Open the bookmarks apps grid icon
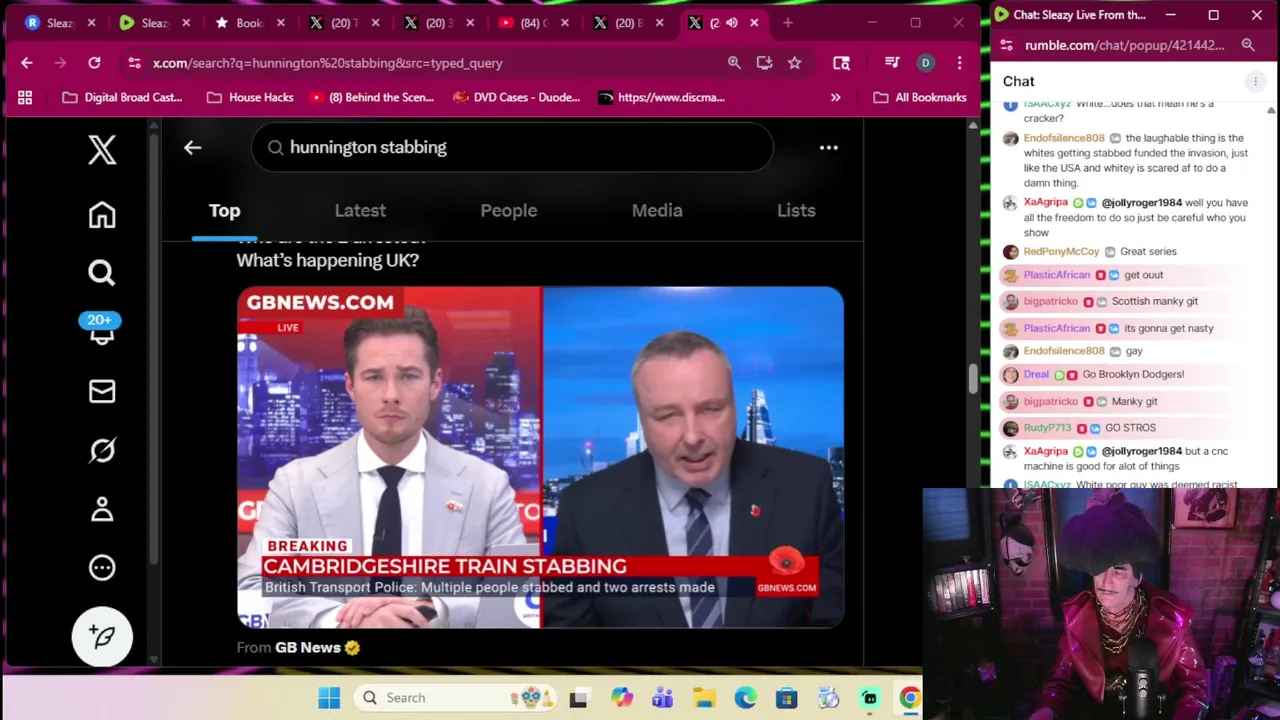Viewport: 1280px width, 720px height. [25, 97]
